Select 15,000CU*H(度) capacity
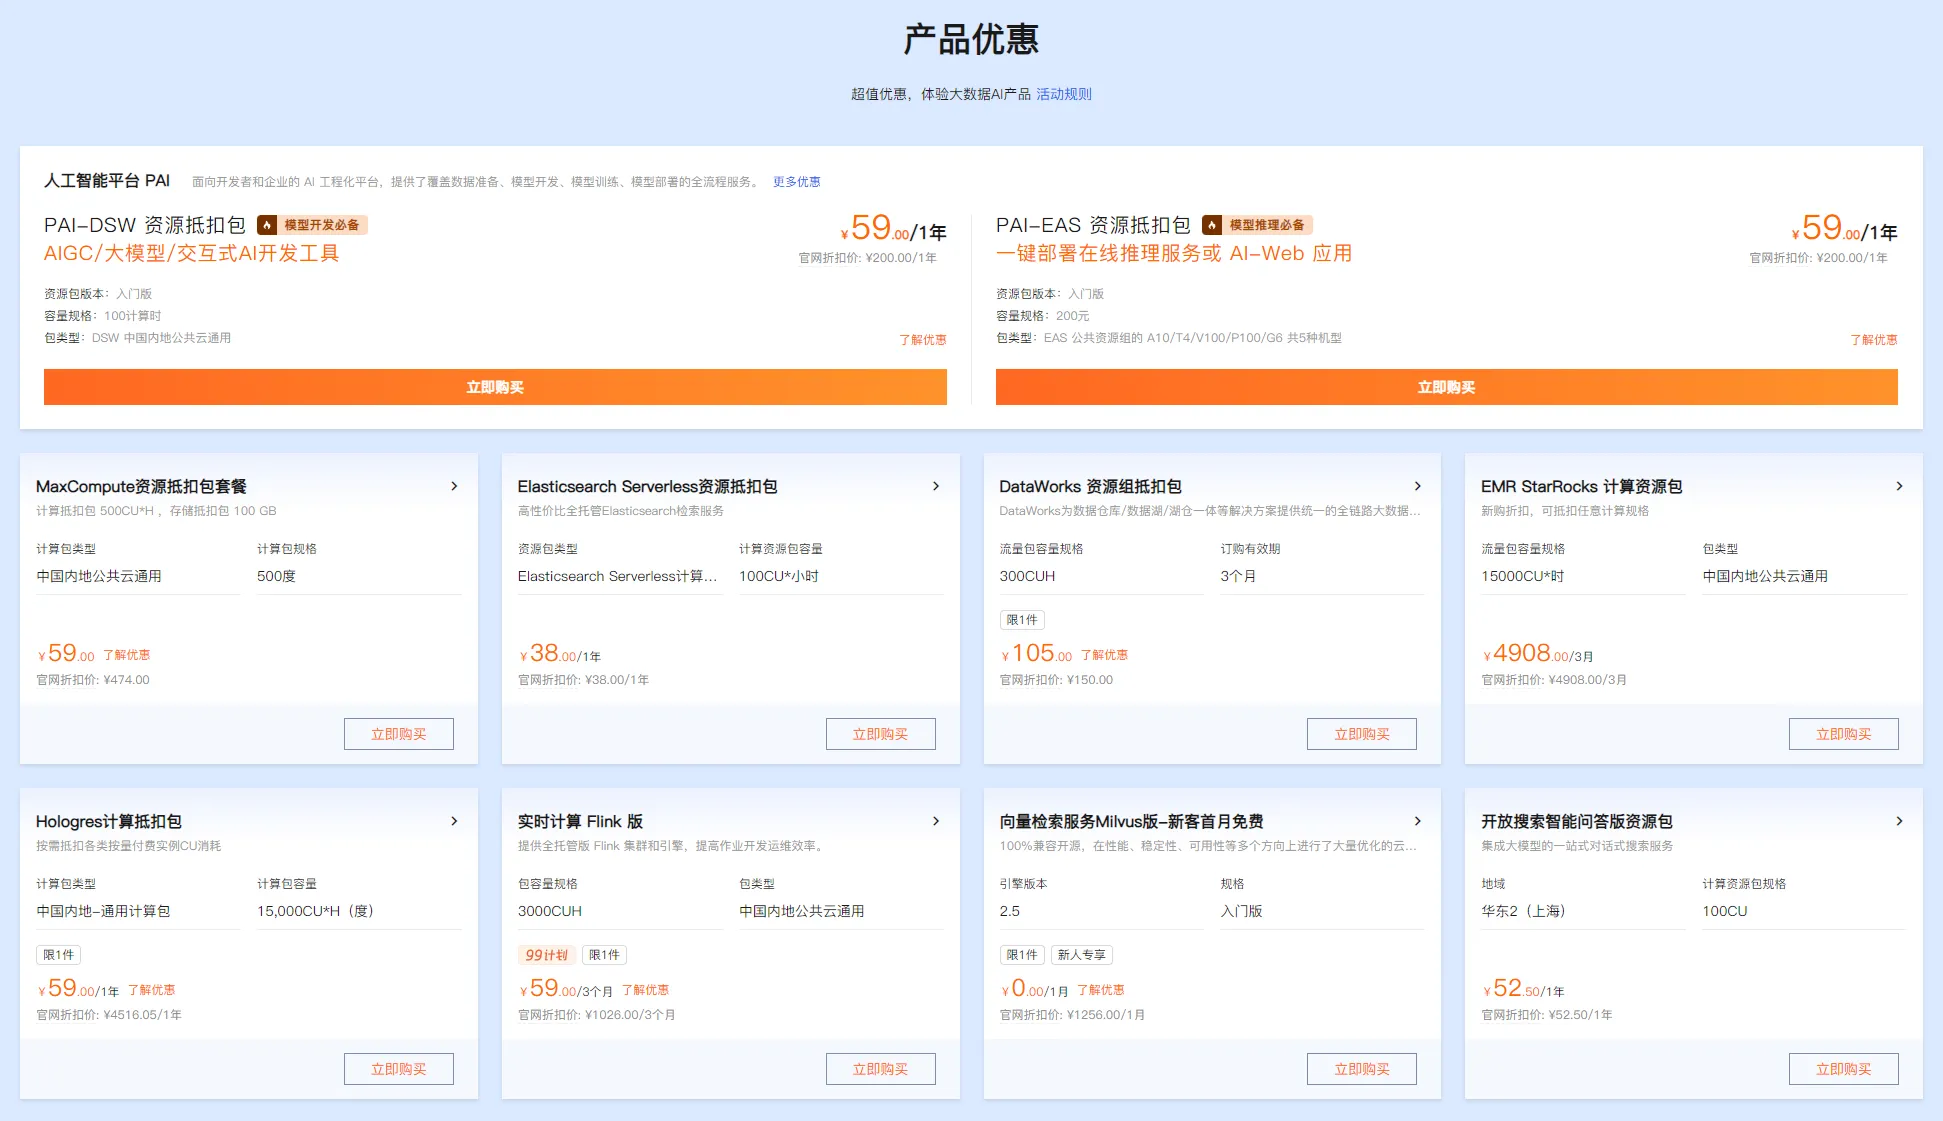The height and width of the screenshot is (1121, 1943). click(x=315, y=911)
